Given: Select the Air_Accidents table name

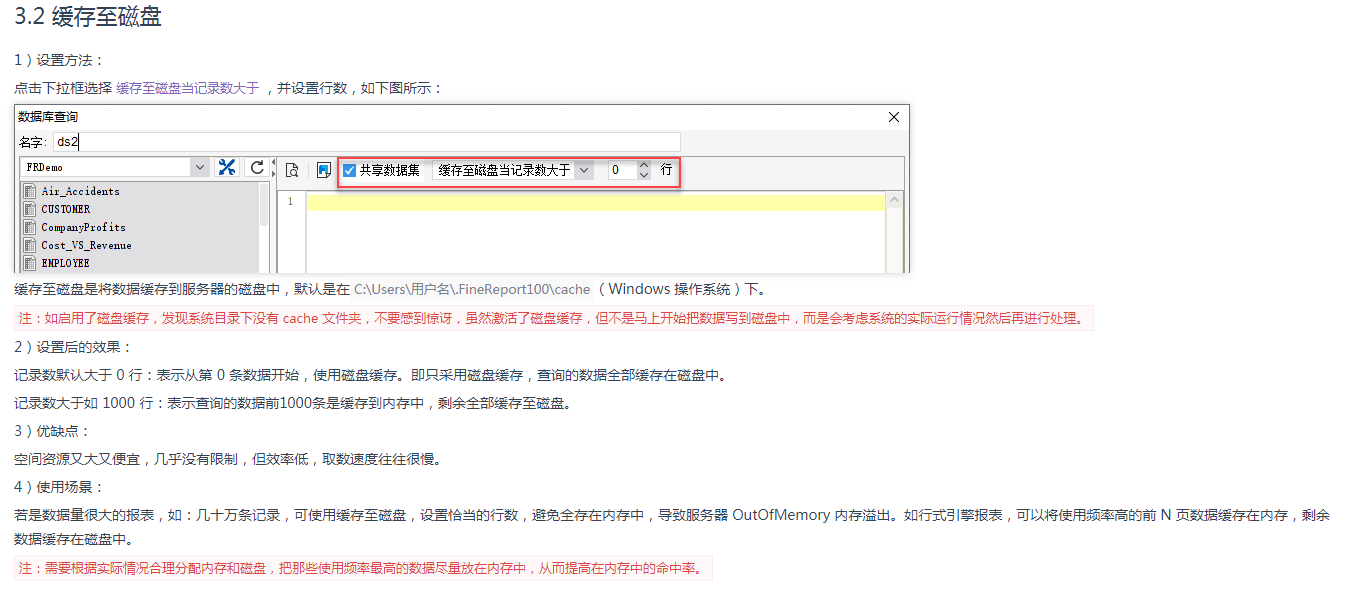Looking at the screenshot, I should (x=80, y=191).
